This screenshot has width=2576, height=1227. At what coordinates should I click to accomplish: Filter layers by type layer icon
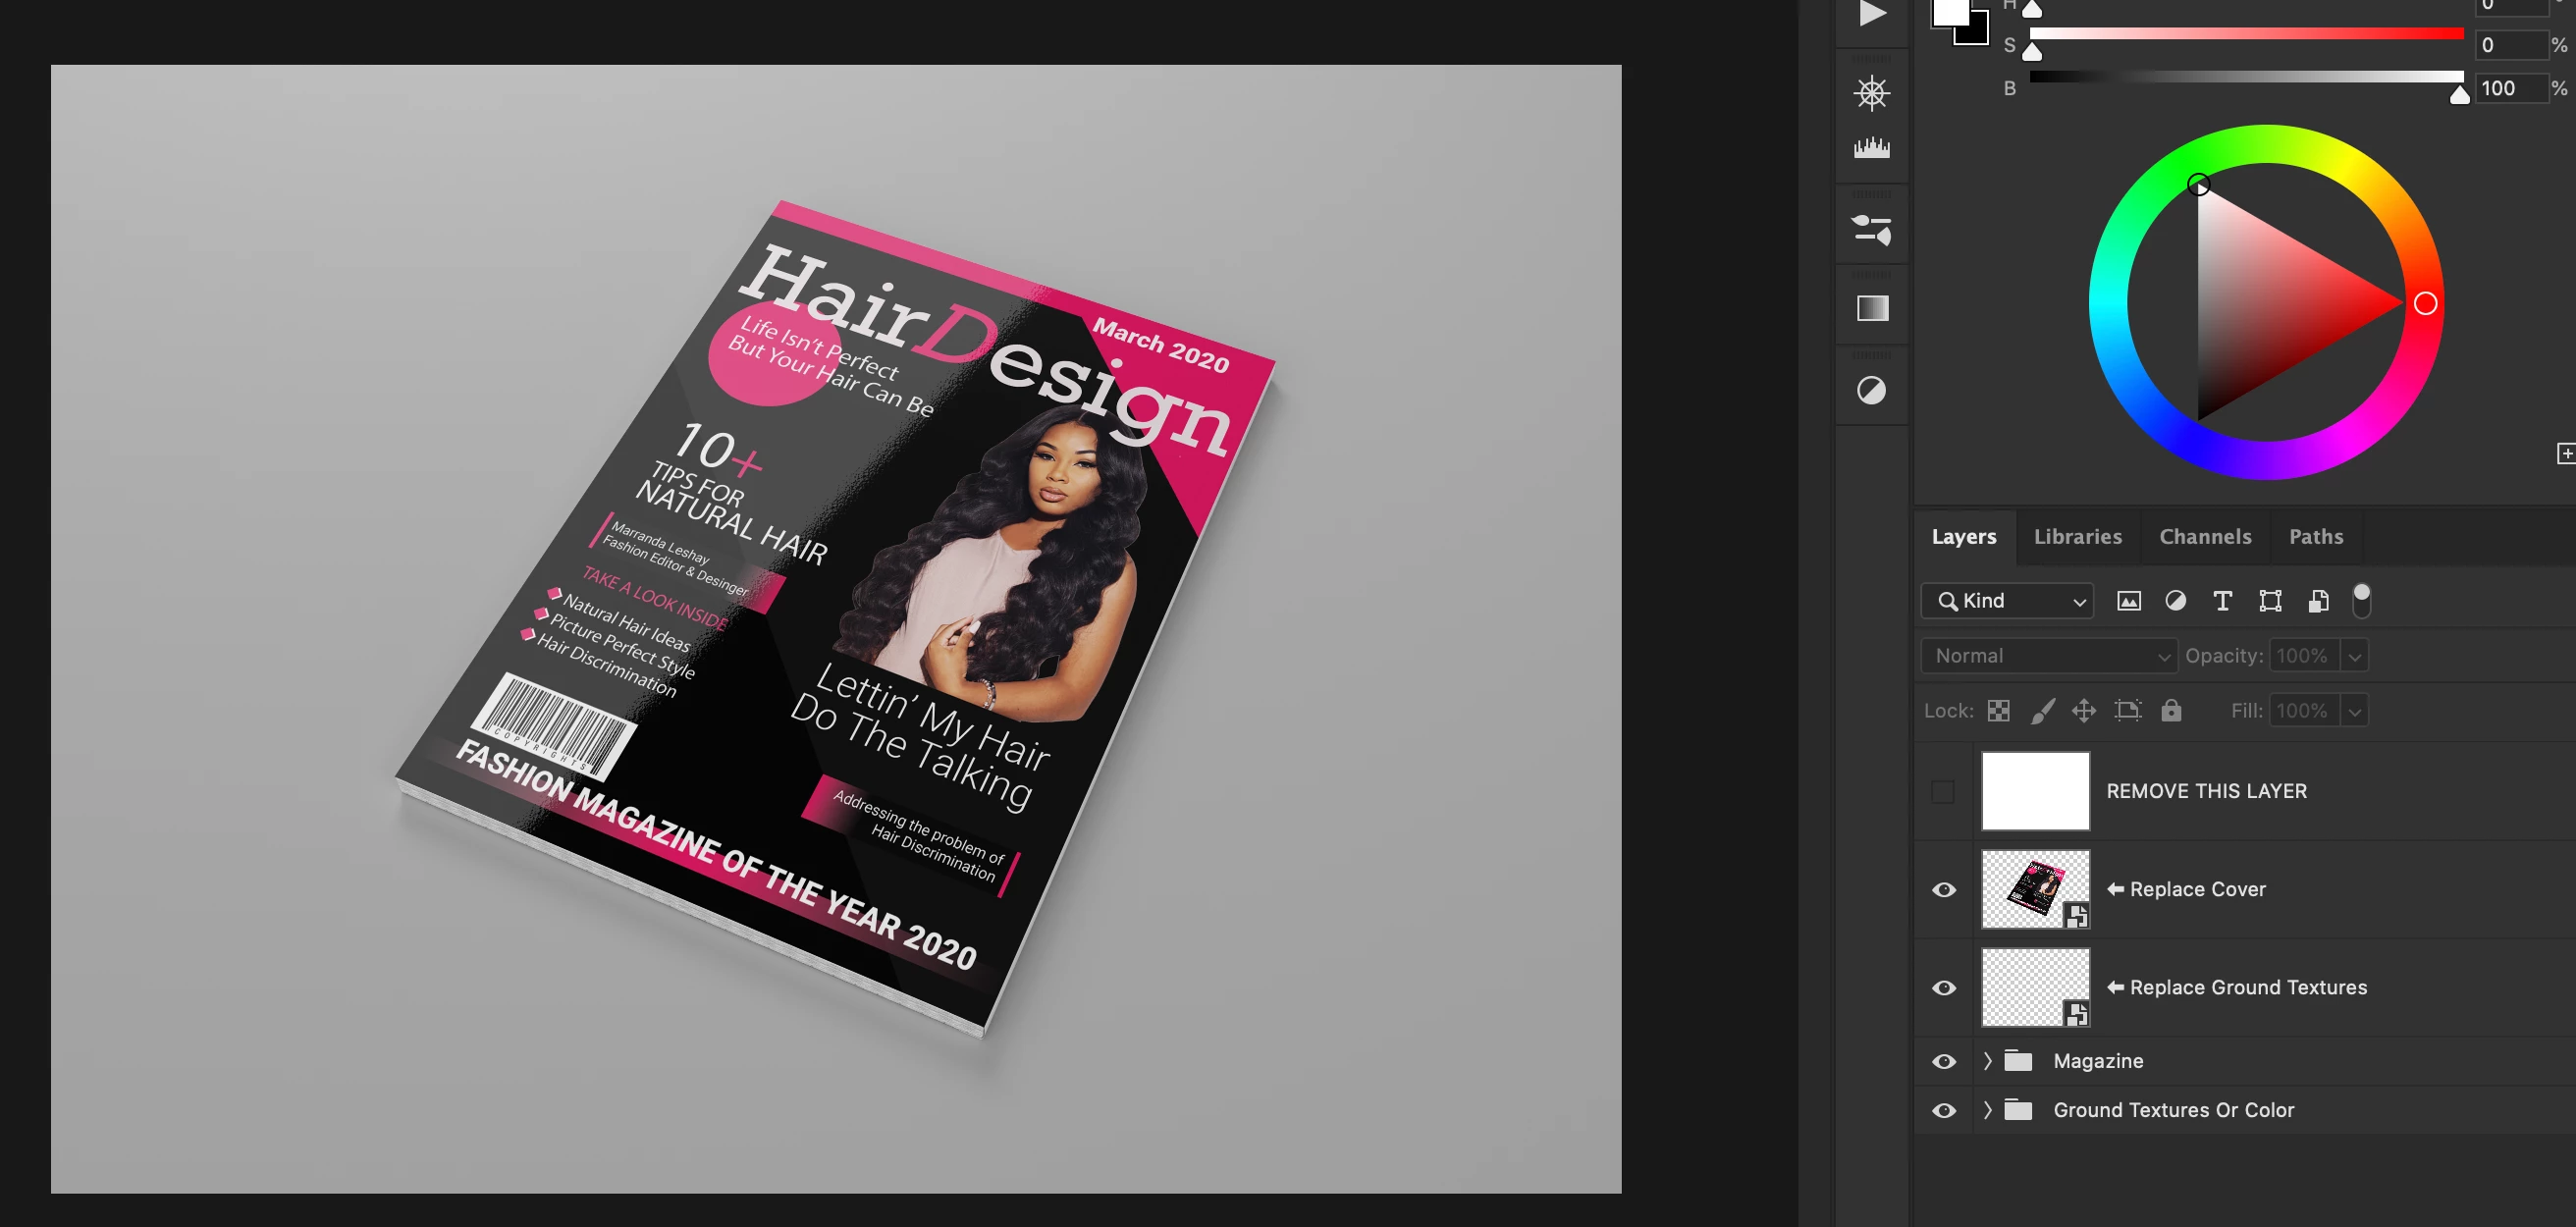point(2222,601)
